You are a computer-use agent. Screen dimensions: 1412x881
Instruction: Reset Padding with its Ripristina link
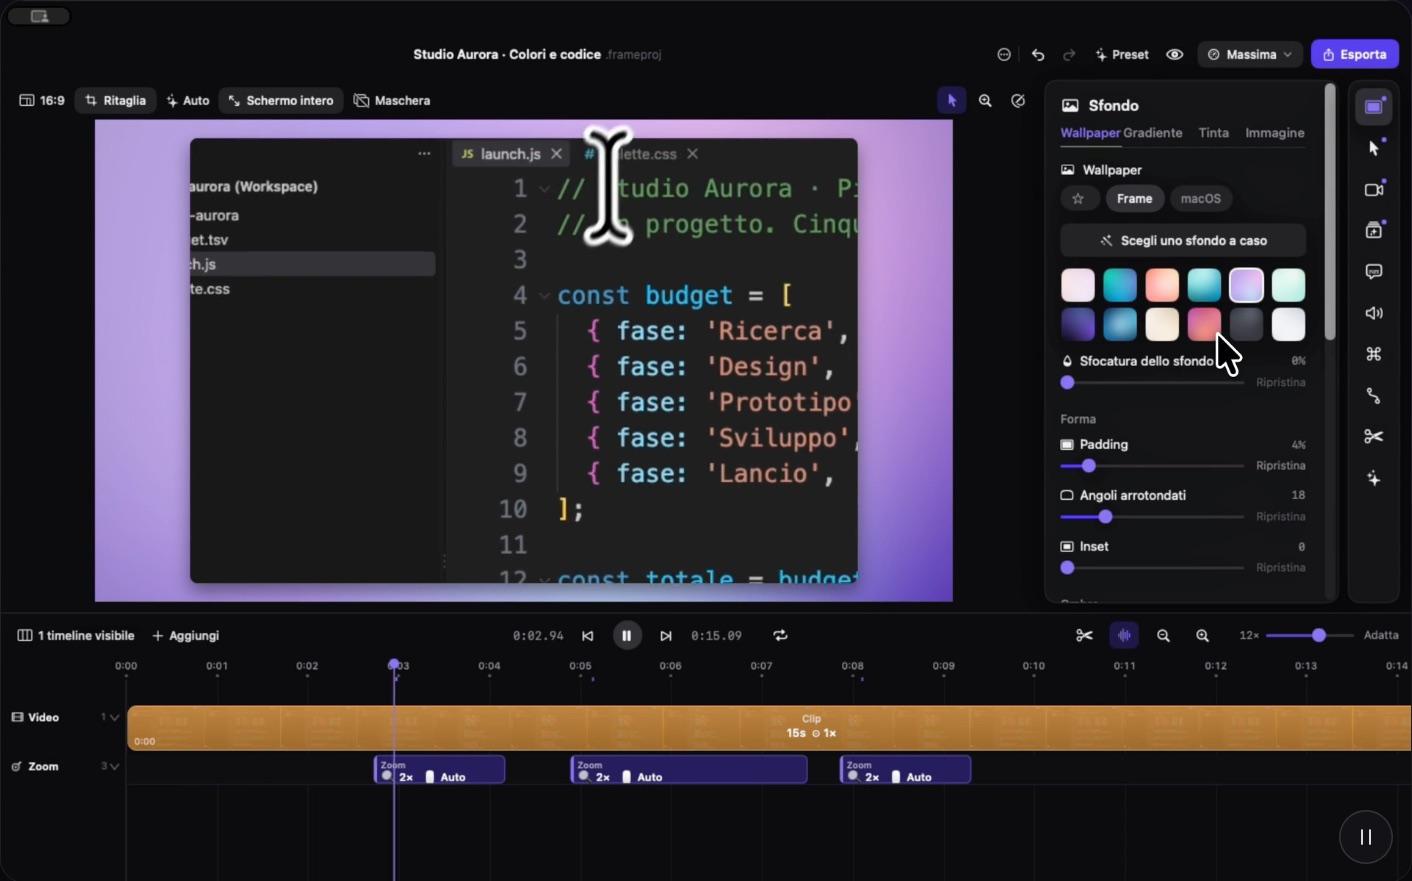click(1281, 466)
